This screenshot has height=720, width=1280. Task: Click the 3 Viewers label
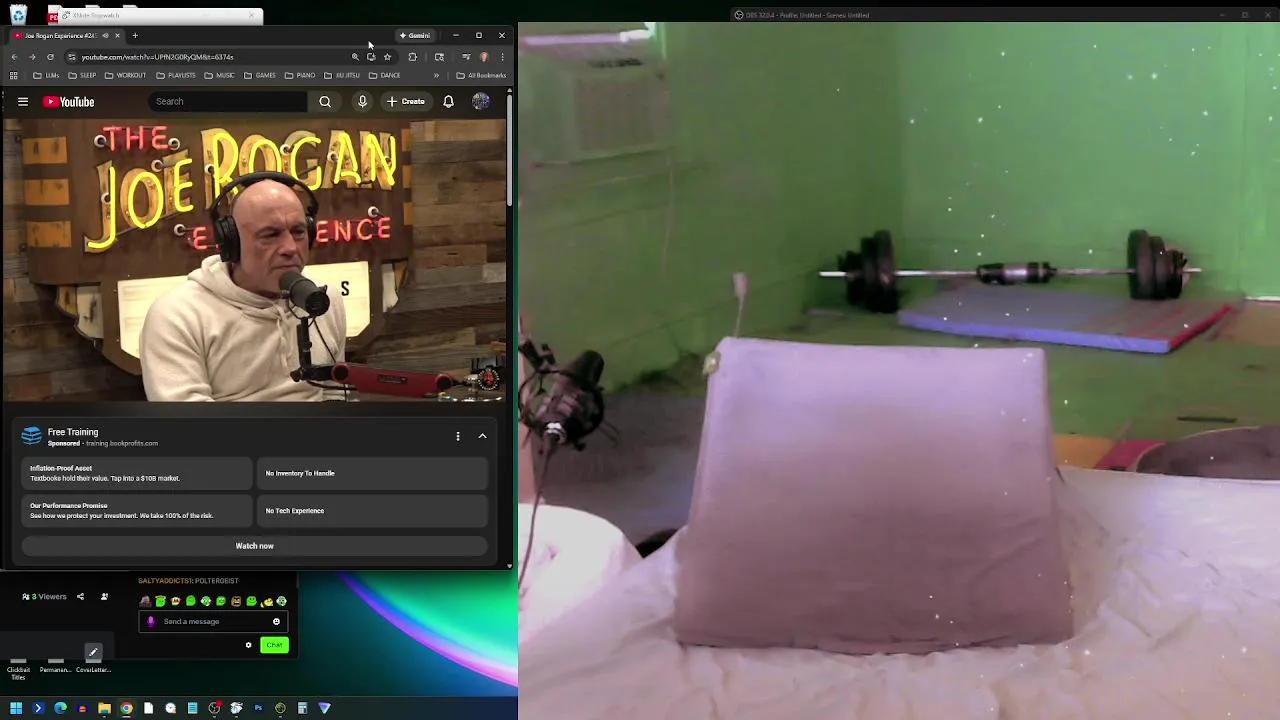pyautogui.click(x=45, y=597)
